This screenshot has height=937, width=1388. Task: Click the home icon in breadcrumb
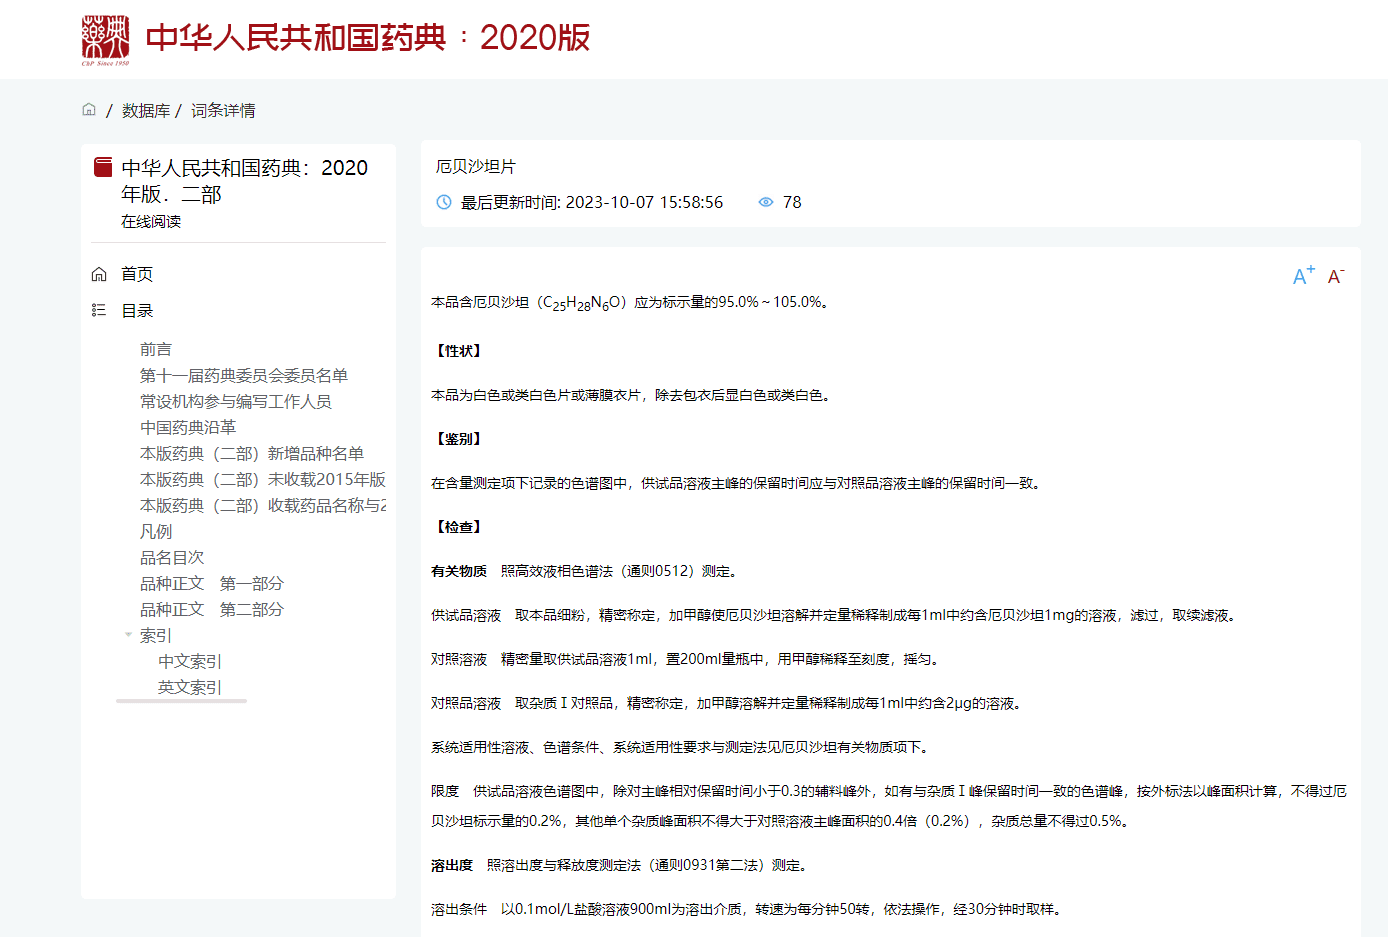point(89,110)
